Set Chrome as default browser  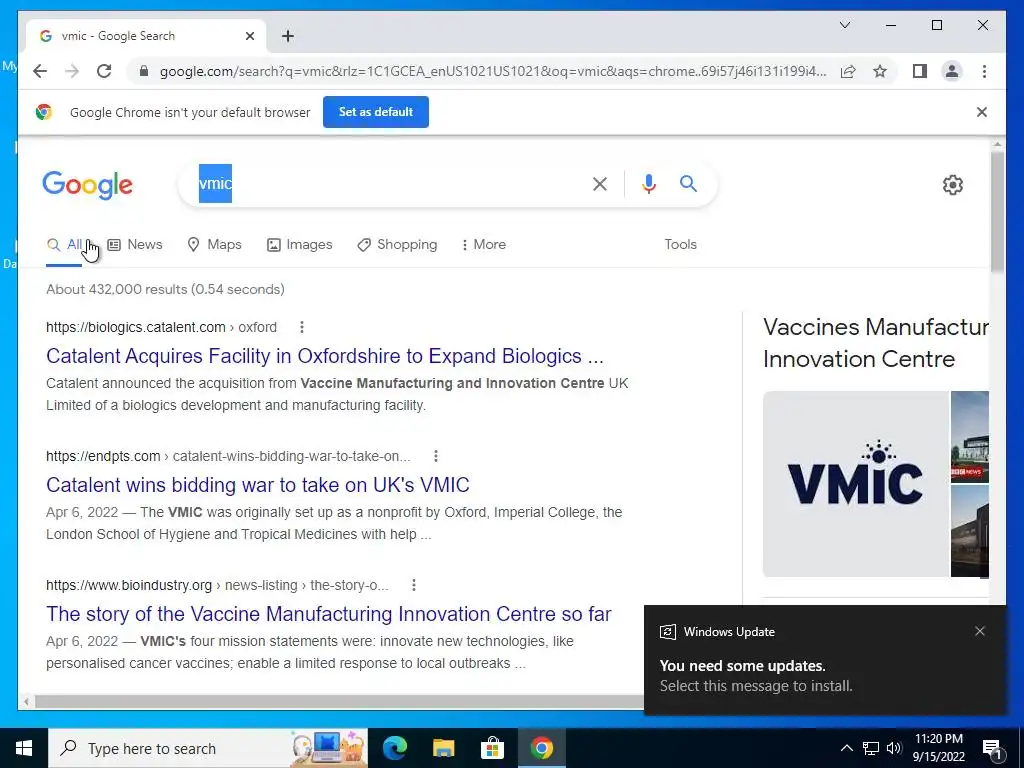point(376,112)
